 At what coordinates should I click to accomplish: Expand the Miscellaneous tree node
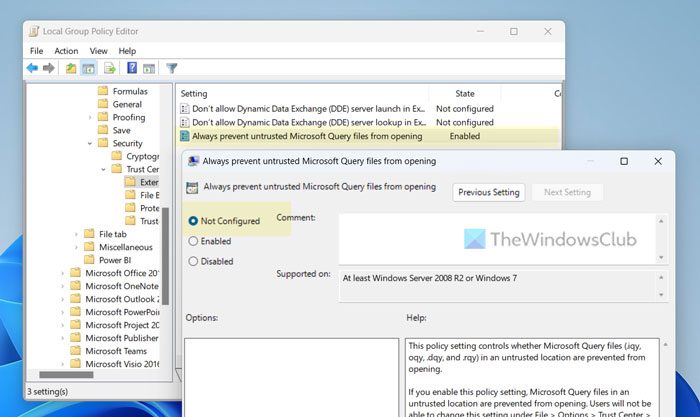[76, 247]
